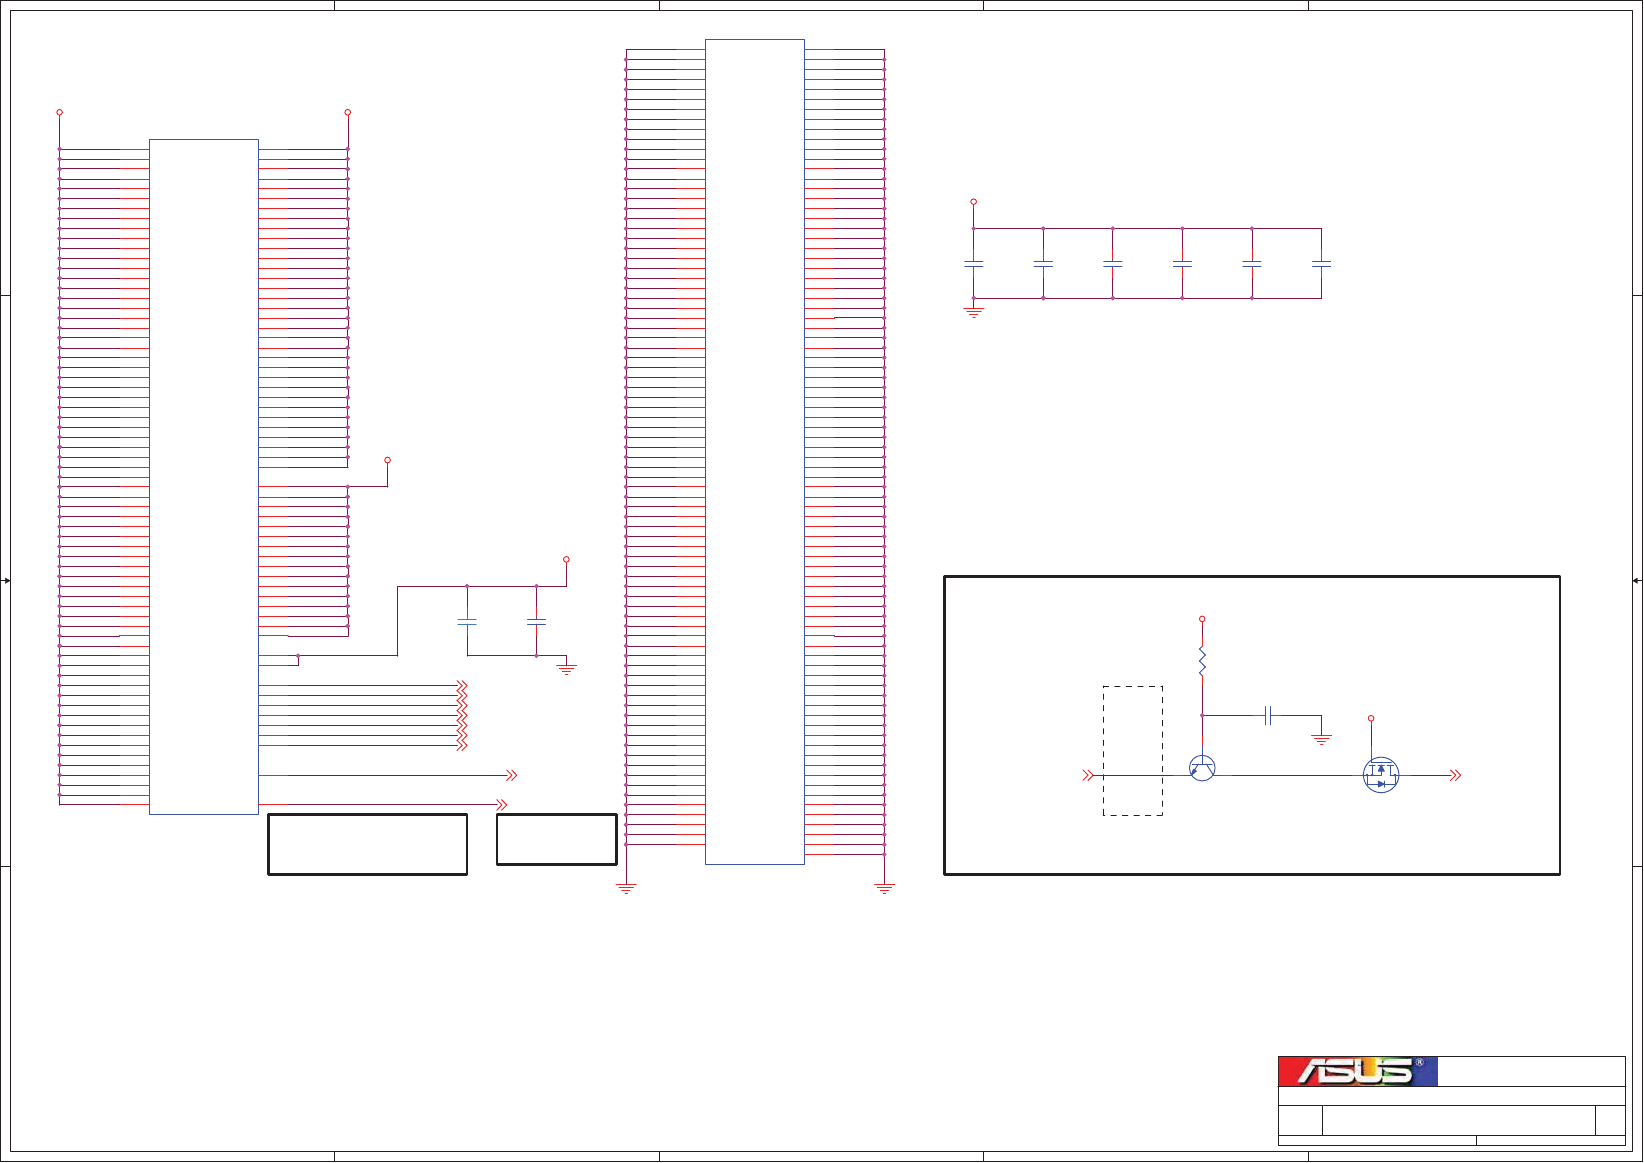Click the power node above the six-capacitor bank

pyautogui.click(x=973, y=202)
